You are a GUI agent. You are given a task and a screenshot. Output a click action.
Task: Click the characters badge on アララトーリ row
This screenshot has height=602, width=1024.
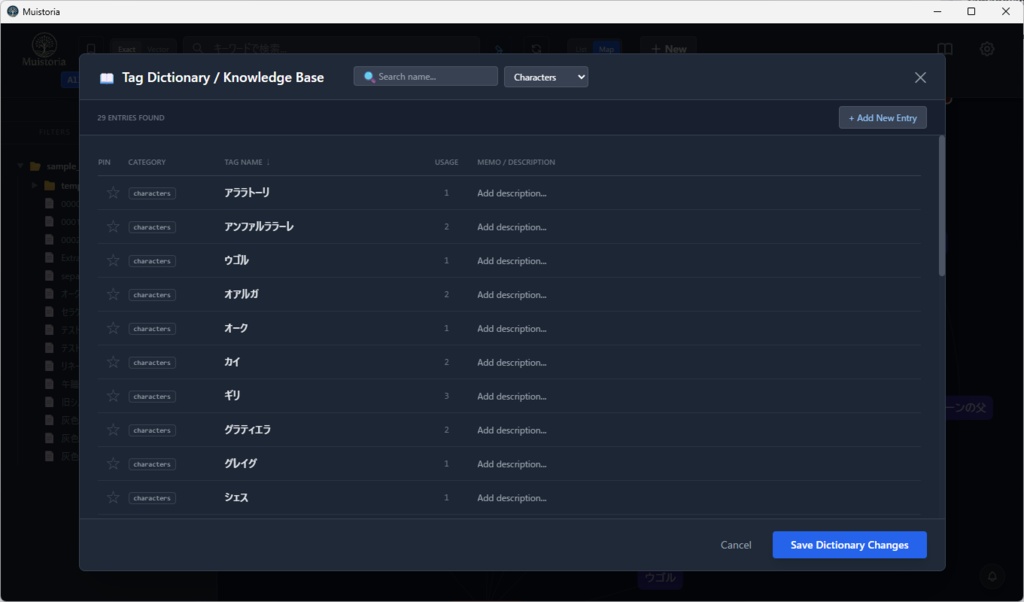click(152, 193)
